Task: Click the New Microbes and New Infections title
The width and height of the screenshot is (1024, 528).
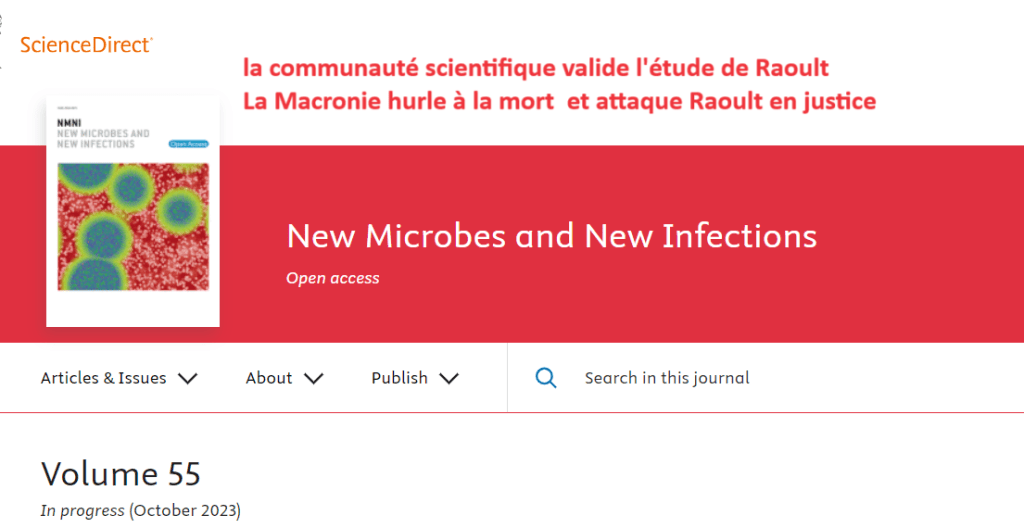Action: [x=551, y=236]
